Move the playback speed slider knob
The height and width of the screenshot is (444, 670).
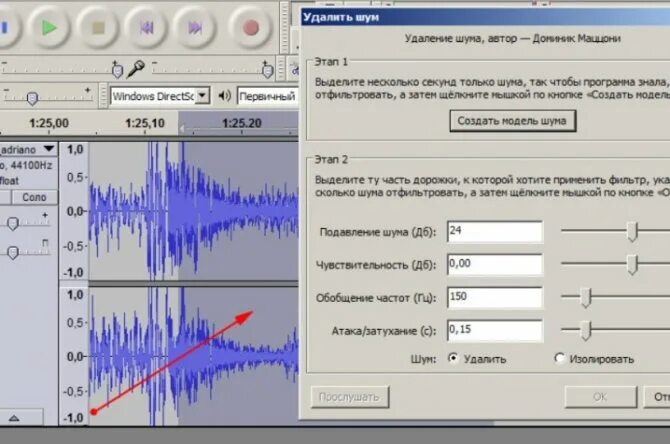(32, 98)
